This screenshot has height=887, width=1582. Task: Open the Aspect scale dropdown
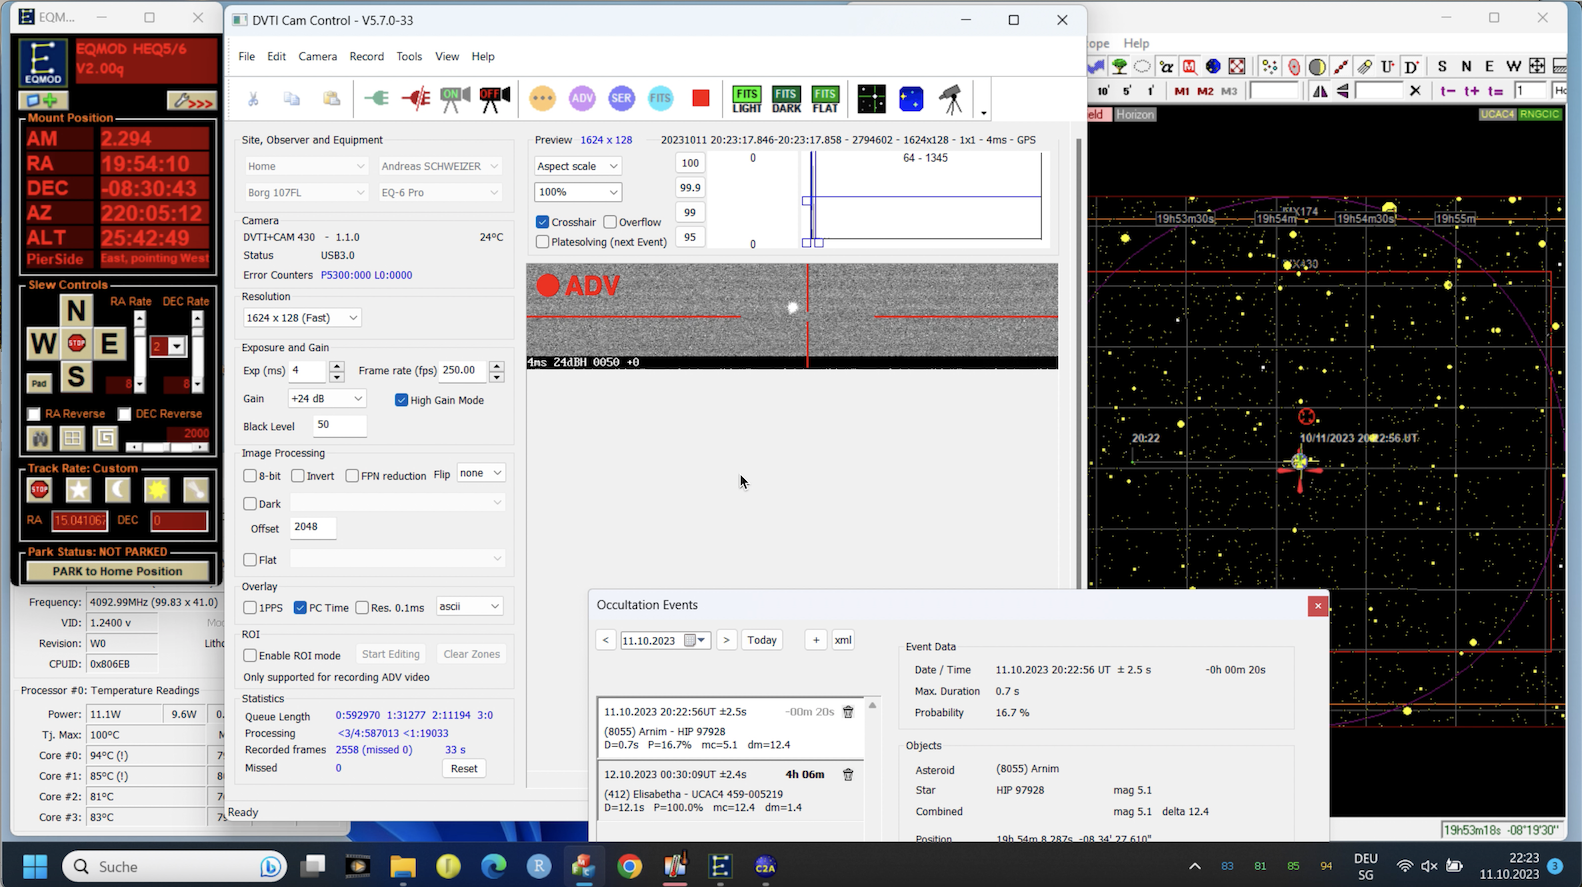pyautogui.click(x=578, y=166)
